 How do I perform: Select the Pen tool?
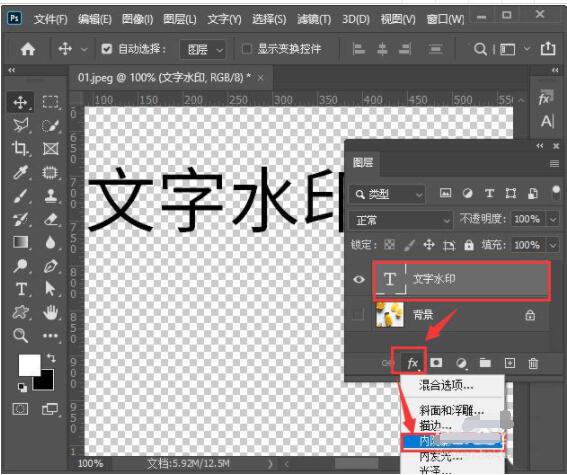[50, 266]
